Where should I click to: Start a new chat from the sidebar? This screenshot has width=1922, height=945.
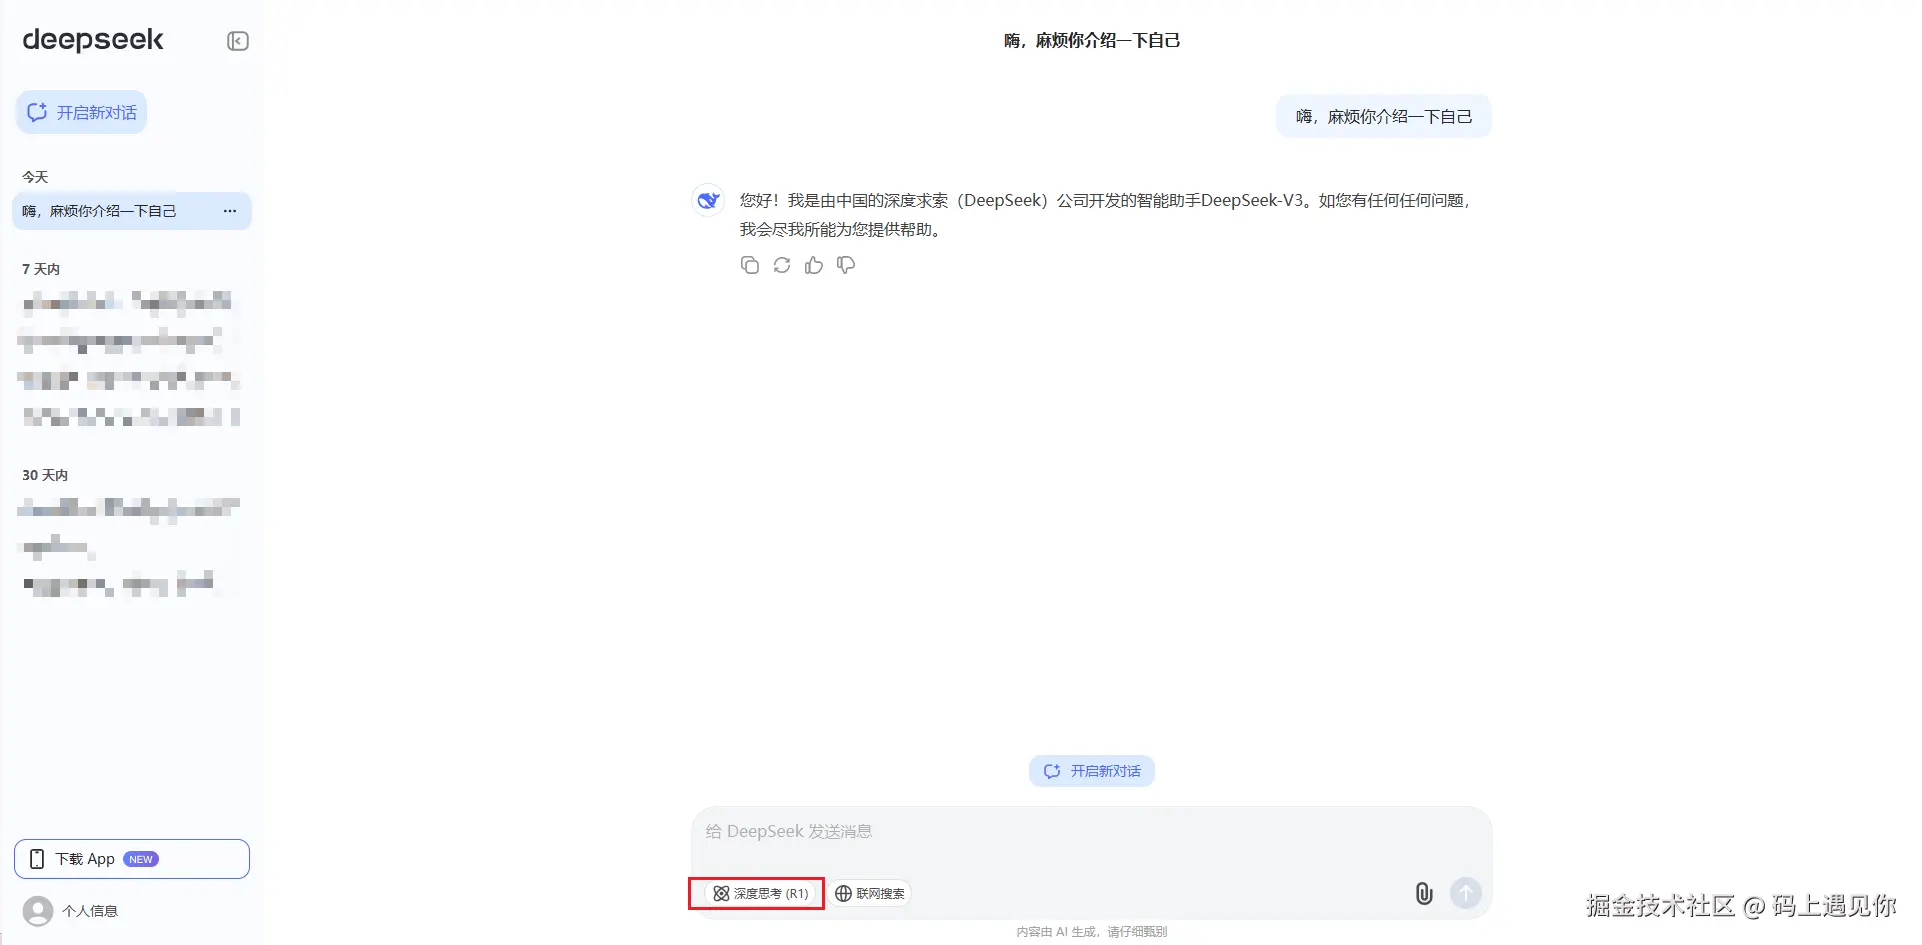click(x=81, y=112)
